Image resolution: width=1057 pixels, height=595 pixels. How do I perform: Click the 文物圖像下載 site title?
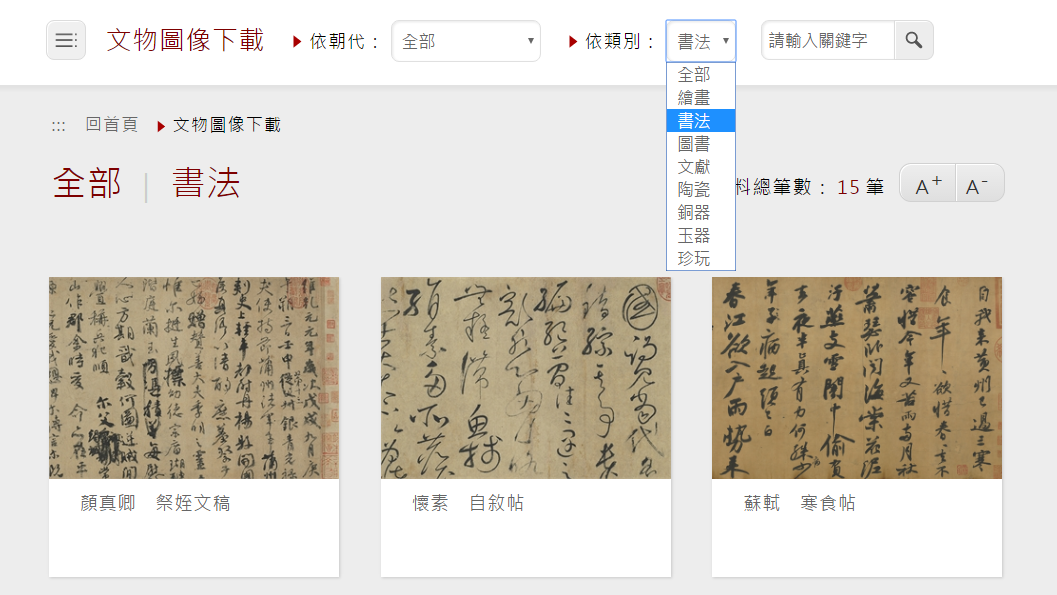click(x=185, y=40)
